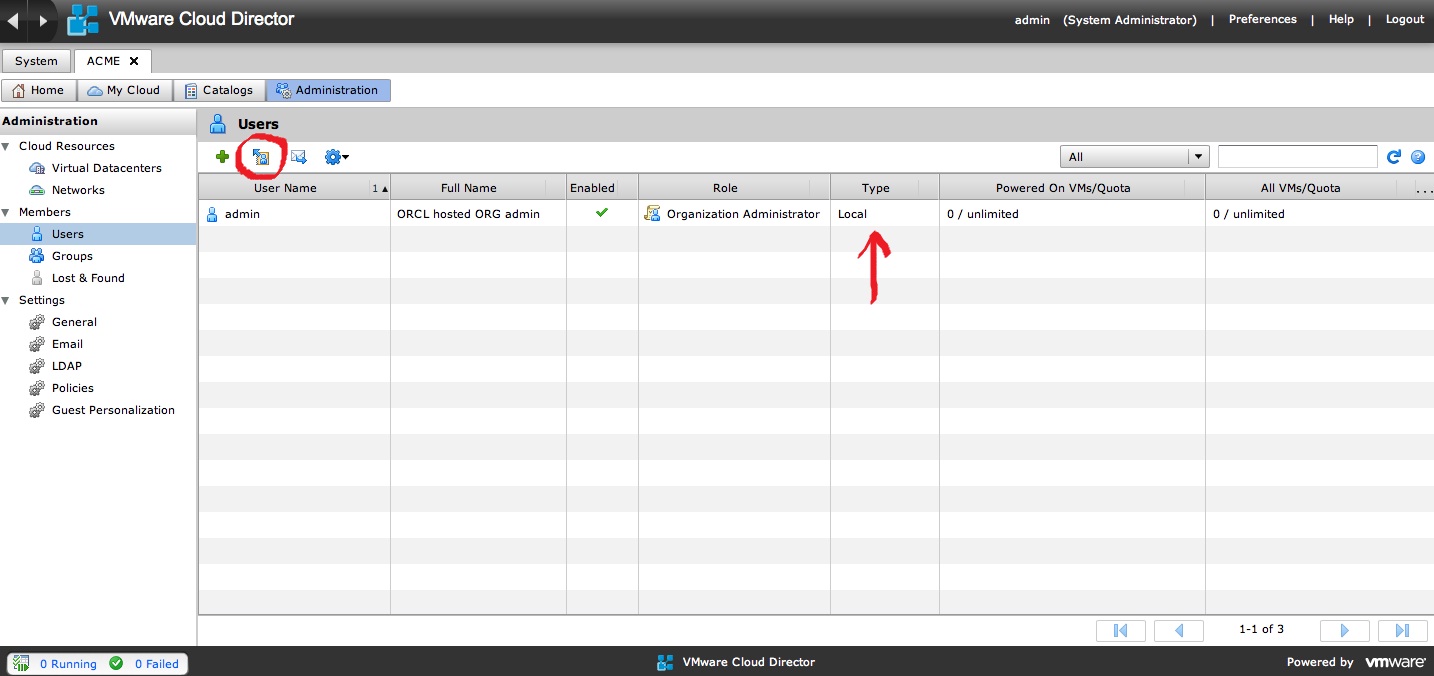Click into the user search field
Screen dimensions: 1434x676
pos(1298,157)
